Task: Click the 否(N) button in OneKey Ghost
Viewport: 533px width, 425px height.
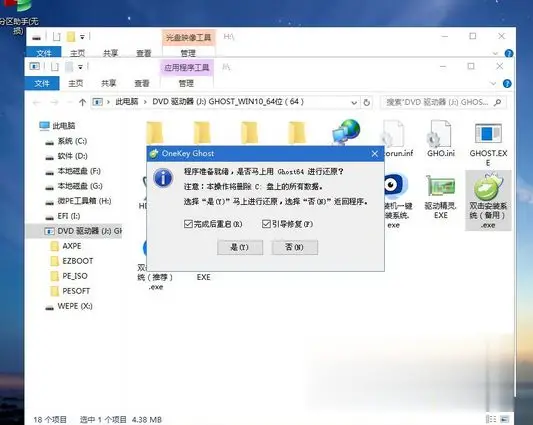Action: point(294,247)
